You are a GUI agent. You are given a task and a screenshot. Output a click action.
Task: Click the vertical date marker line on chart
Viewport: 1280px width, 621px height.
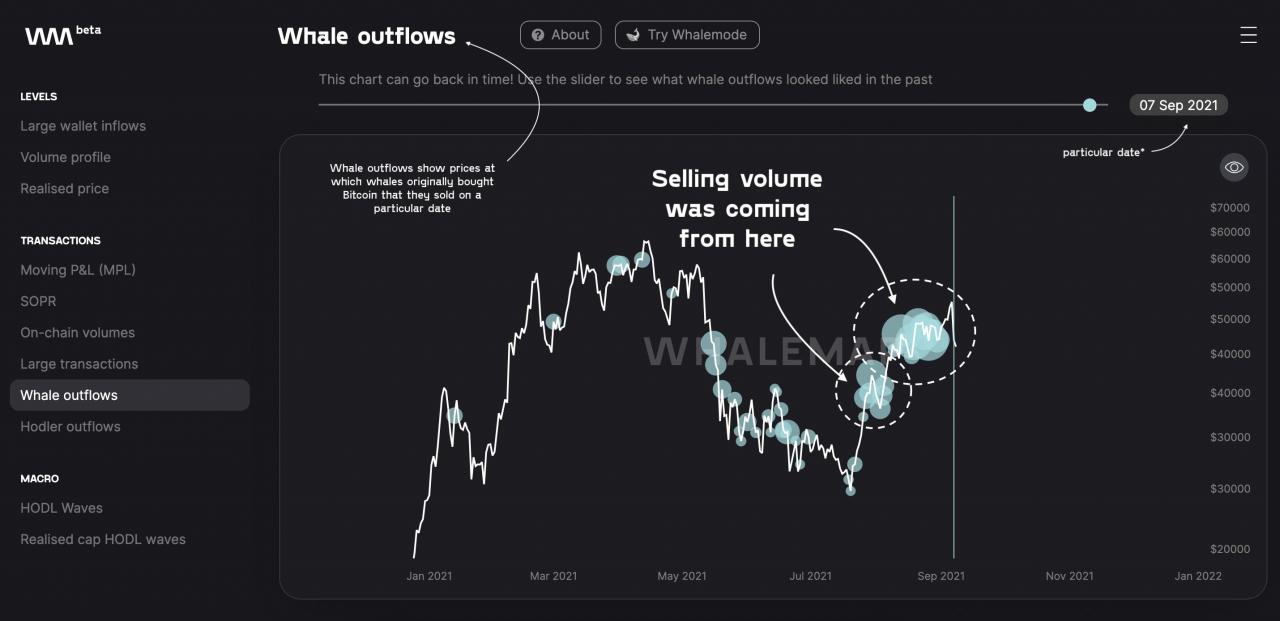click(x=954, y=450)
